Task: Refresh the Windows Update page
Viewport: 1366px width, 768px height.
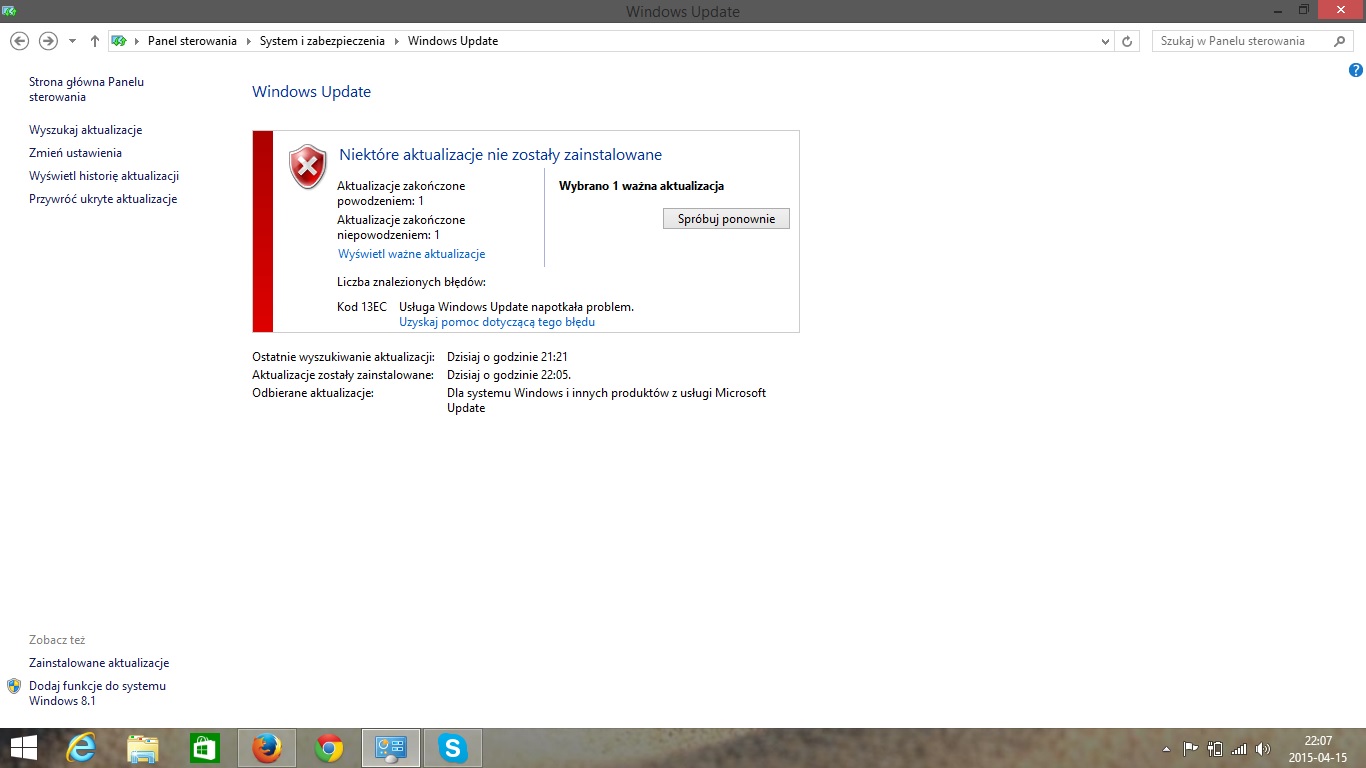Action: pyautogui.click(x=1127, y=41)
